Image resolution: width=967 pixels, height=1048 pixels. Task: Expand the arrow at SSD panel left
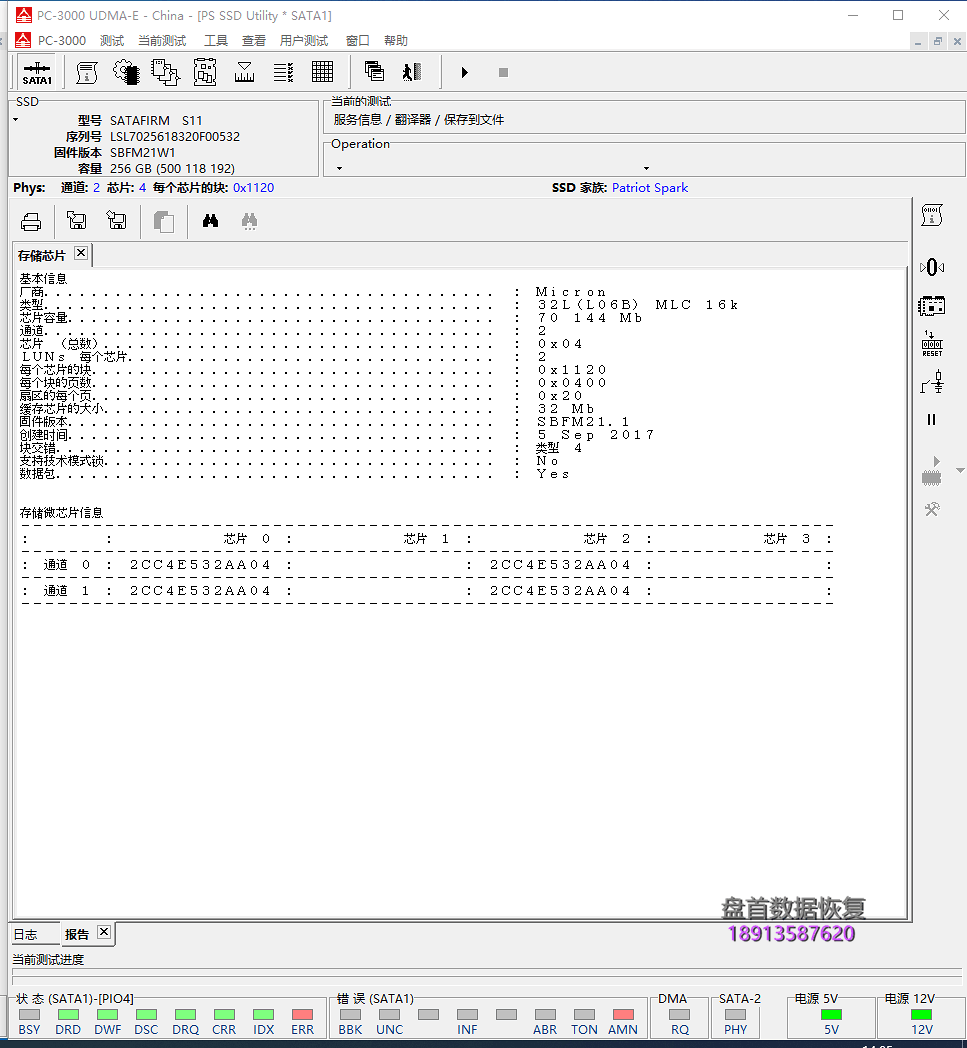15,120
